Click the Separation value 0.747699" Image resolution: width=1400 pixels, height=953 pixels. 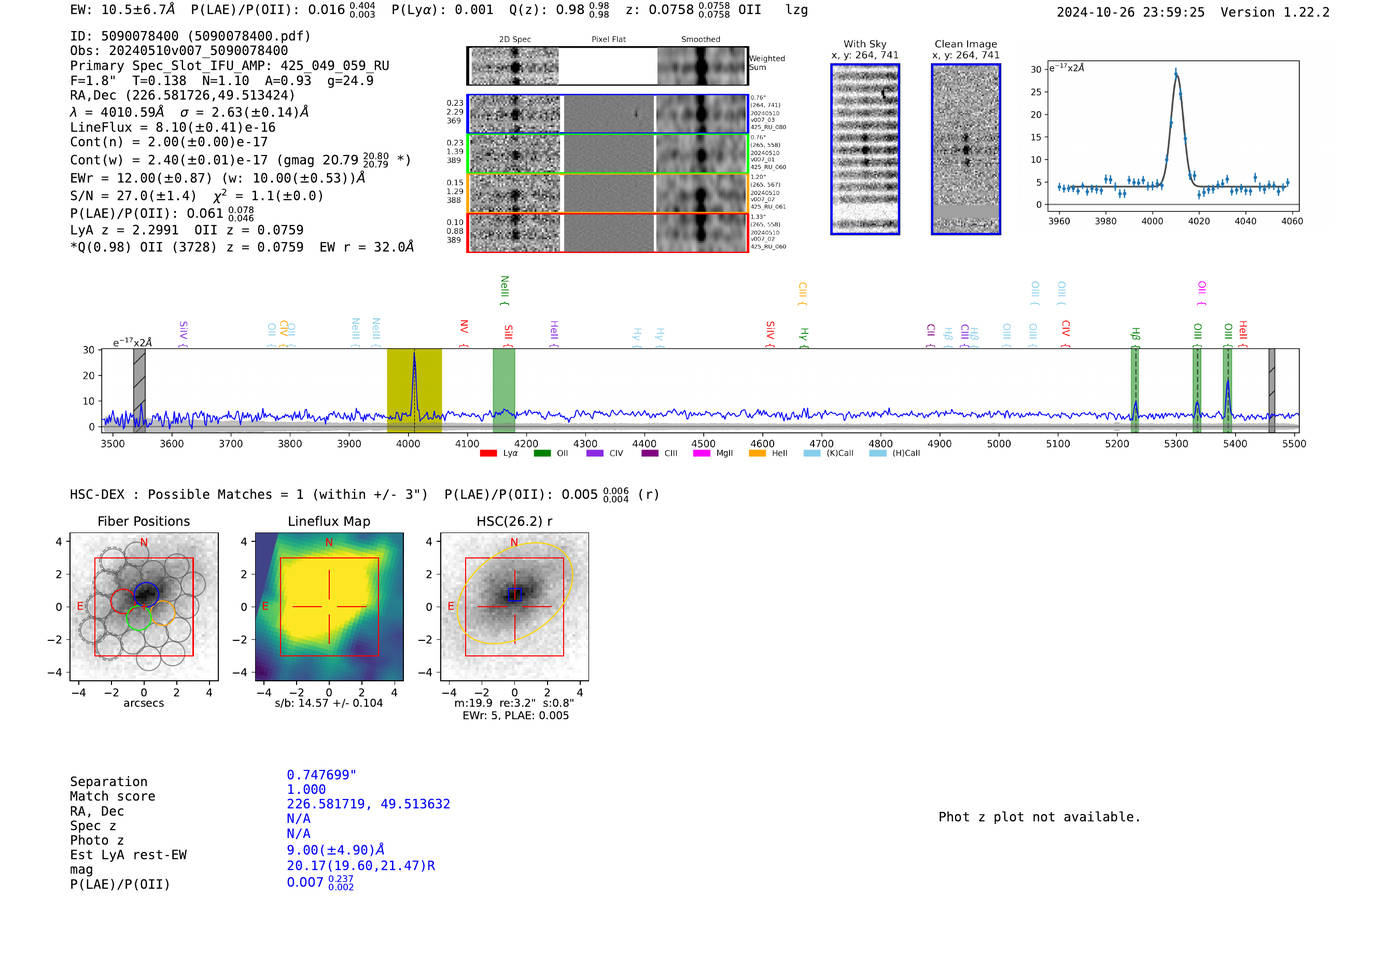pos(321,775)
